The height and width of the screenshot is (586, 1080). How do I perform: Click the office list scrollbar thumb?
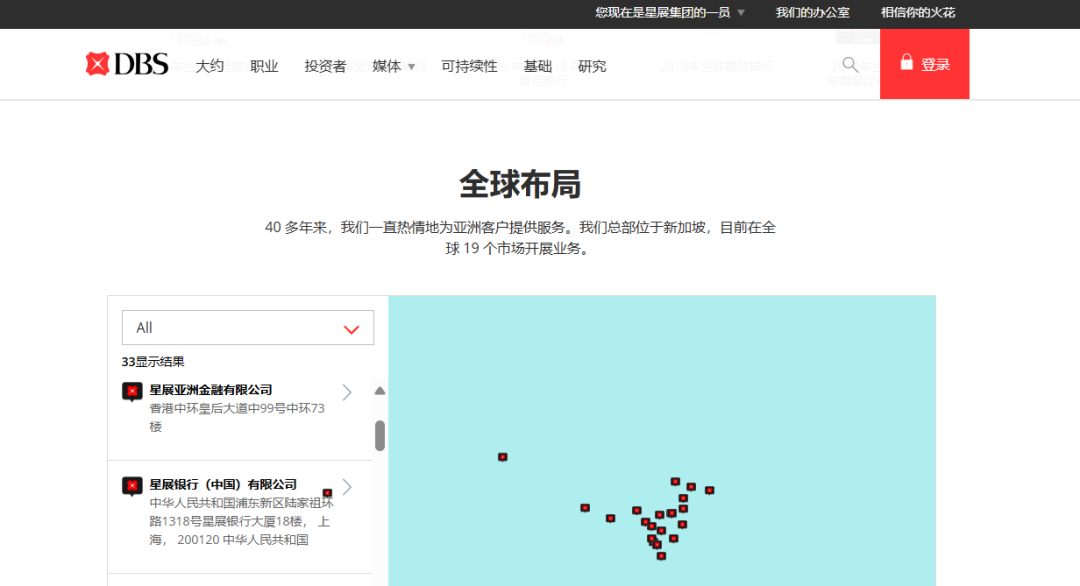[380, 435]
